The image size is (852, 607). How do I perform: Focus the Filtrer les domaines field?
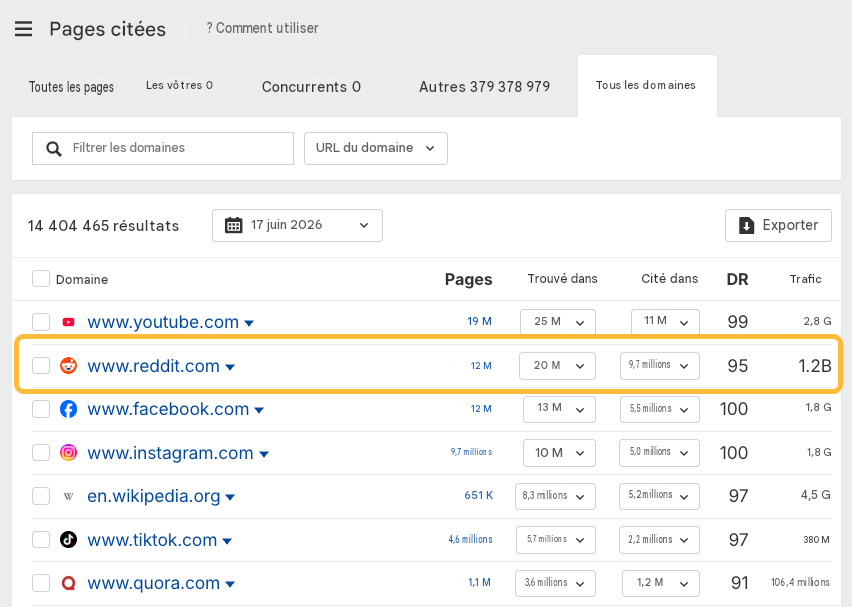point(163,148)
